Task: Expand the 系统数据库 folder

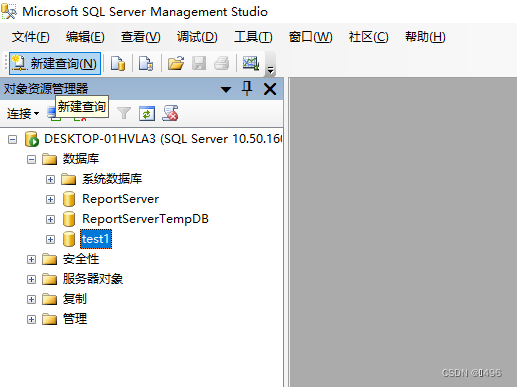Action: click(x=50, y=179)
